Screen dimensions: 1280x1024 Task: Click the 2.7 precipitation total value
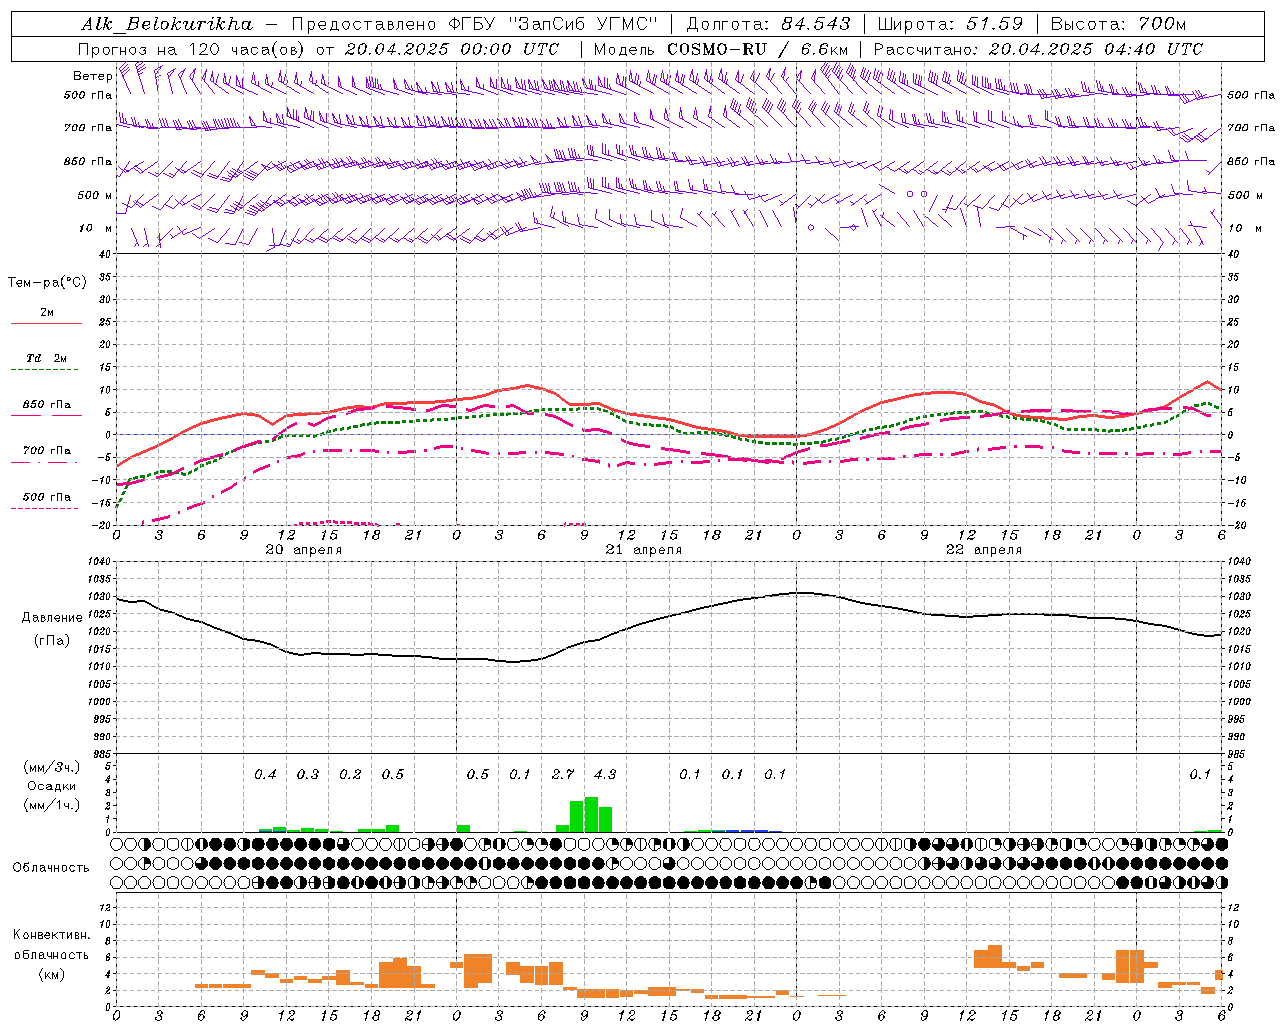point(563,774)
